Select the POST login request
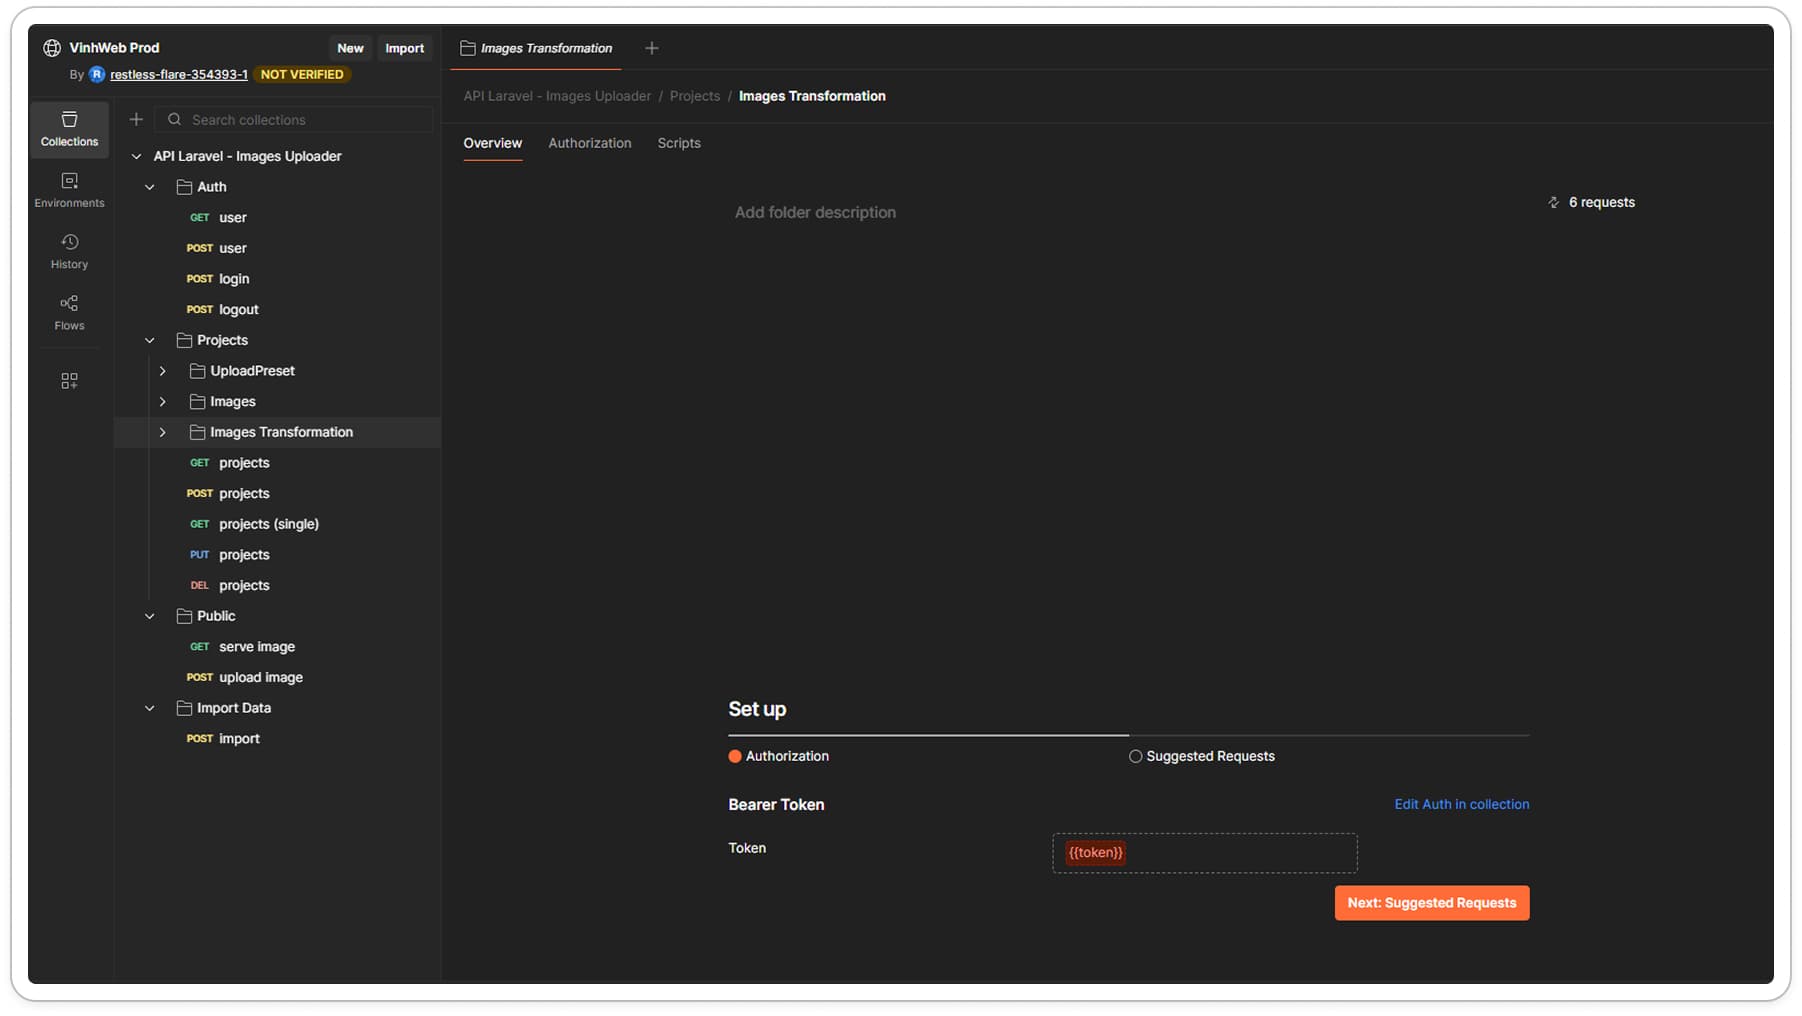Image resolution: width=1802 pixels, height=1016 pixels. pyautogui.click(x=233, y=278)
